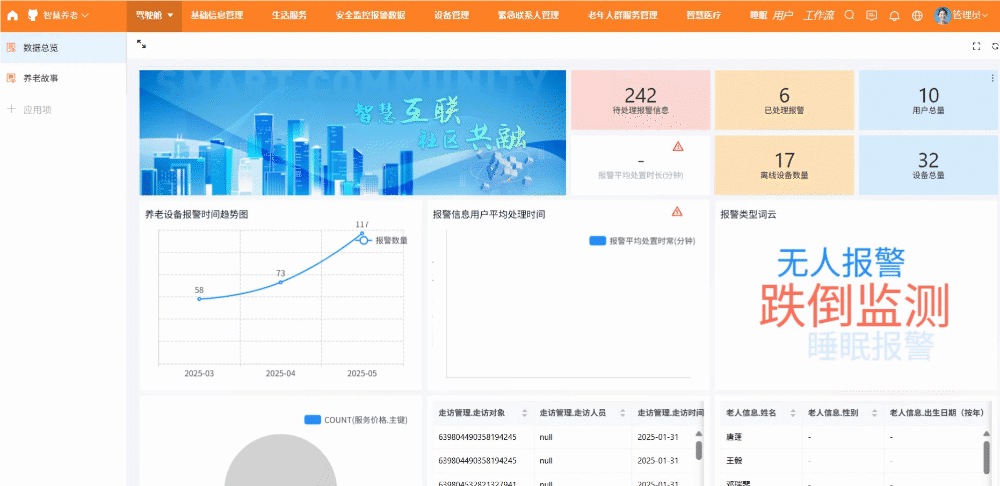Open the 驾驶舱 dropdown menu
The width and height of the screenshot is (1000, 486).
pos(154,15)
